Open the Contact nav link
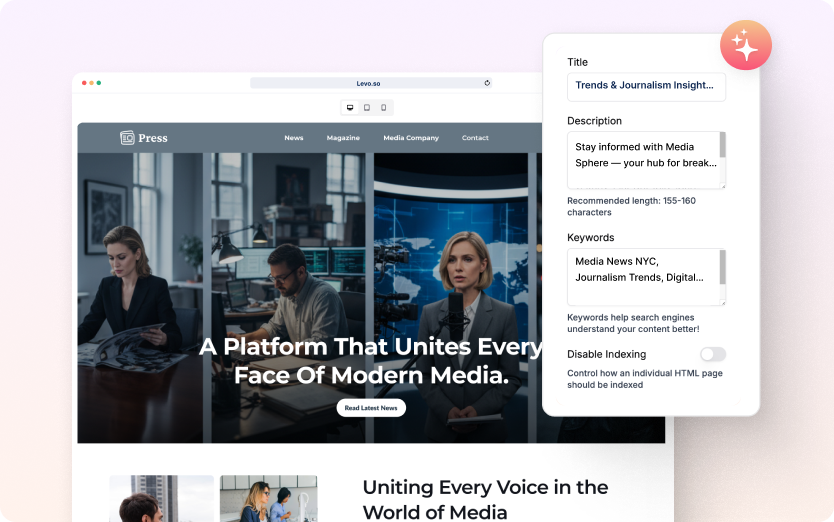This screenshot has width=834, height=522. point(475,138)
